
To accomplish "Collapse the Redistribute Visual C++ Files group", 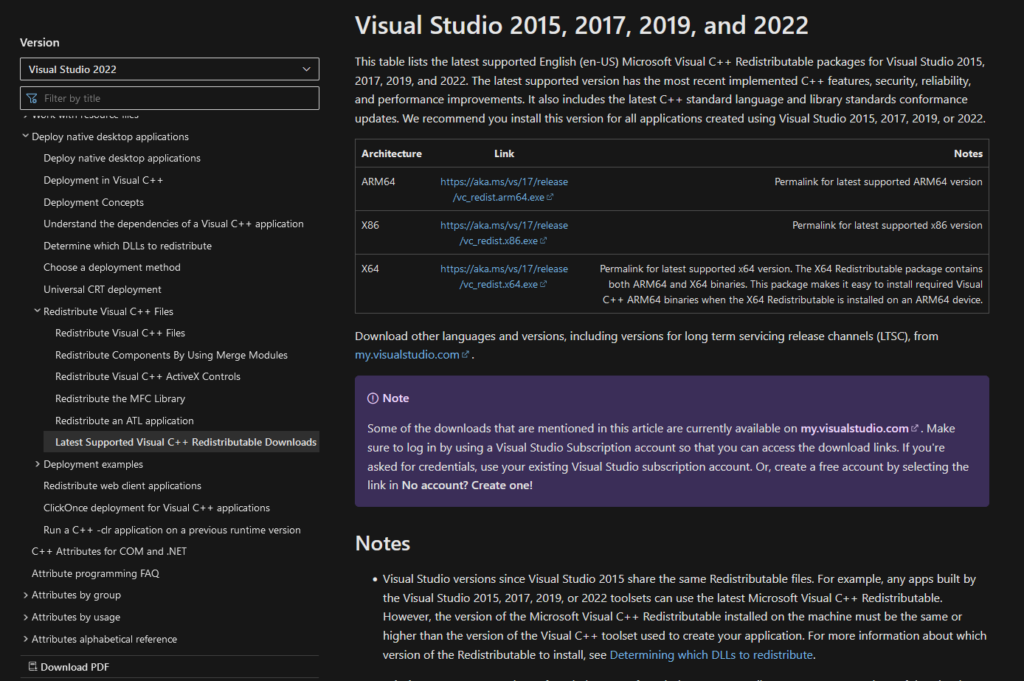I will coord(37,311).
